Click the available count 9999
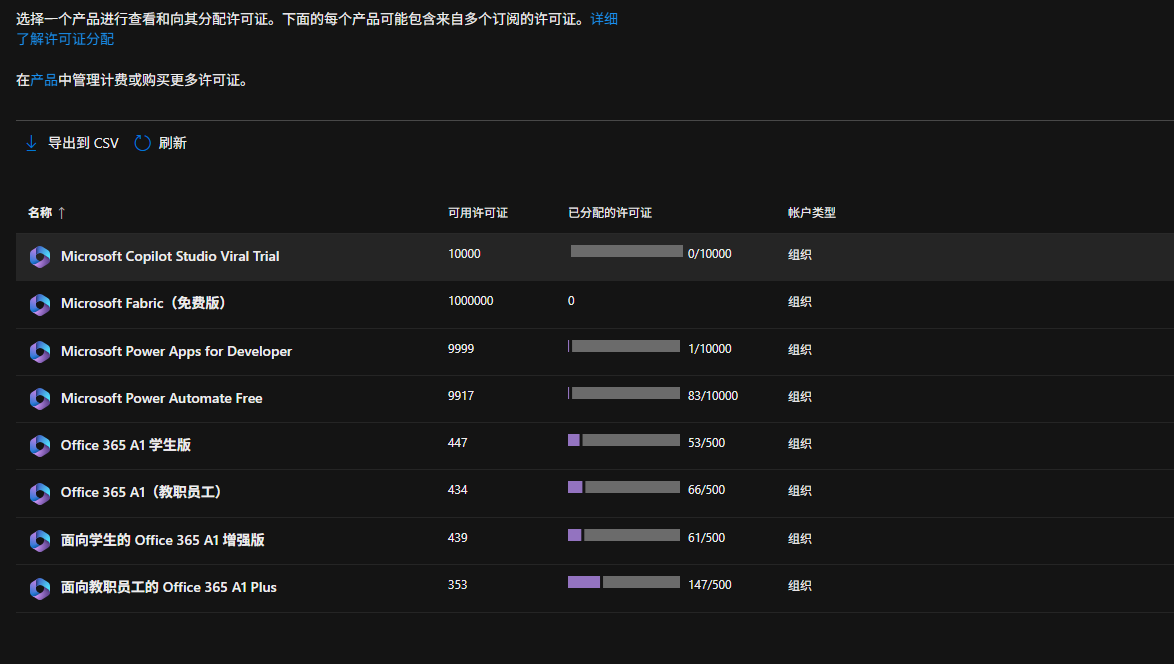The width and height of the screenshot is (1174, 664). click(x=461, y=349)
